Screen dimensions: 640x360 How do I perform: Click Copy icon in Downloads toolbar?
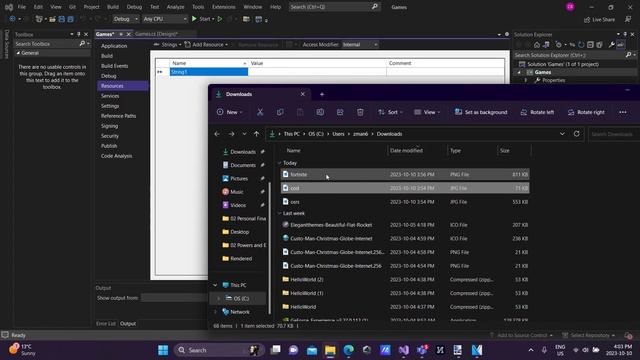280,112
